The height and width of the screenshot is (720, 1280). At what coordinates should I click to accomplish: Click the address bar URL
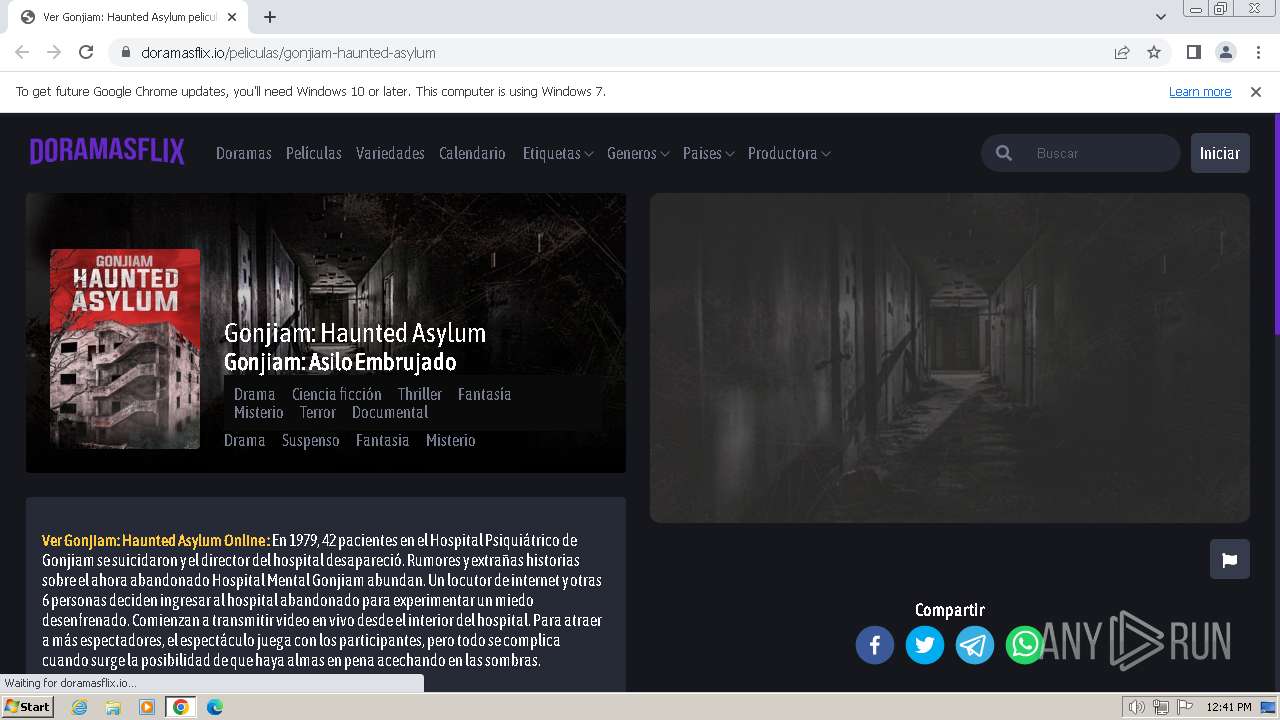(x=289, y=52)
